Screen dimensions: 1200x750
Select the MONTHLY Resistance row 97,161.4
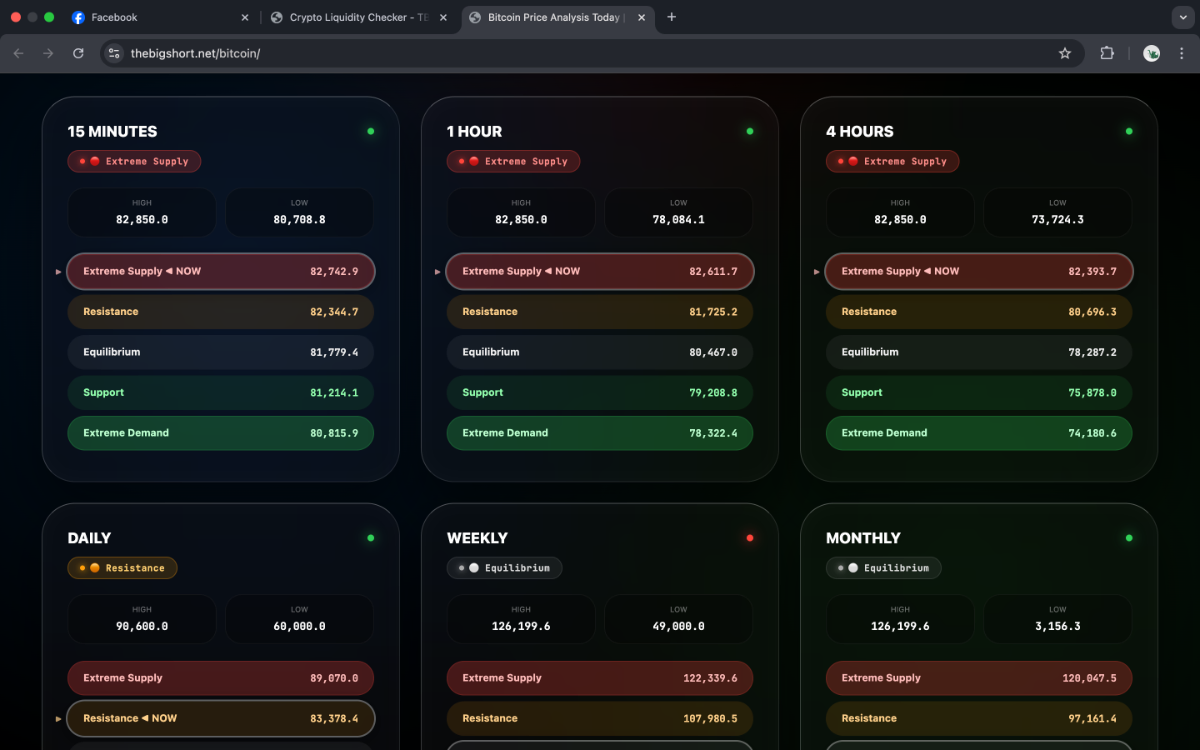pos(979,718)
